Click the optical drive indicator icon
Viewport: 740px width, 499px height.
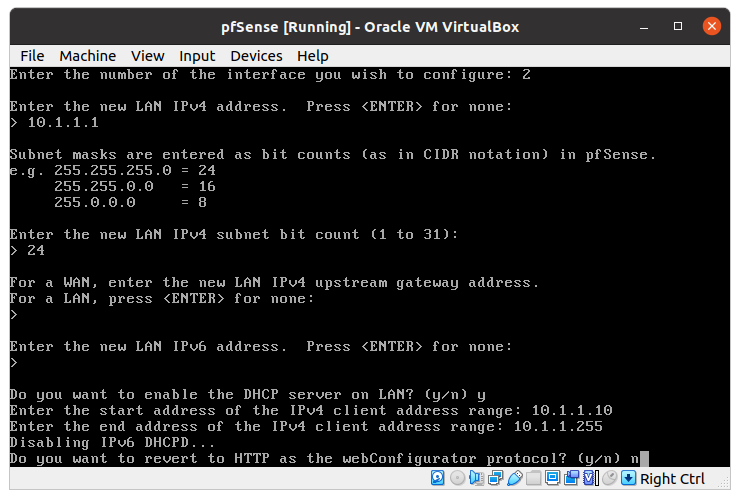(454, 479)
